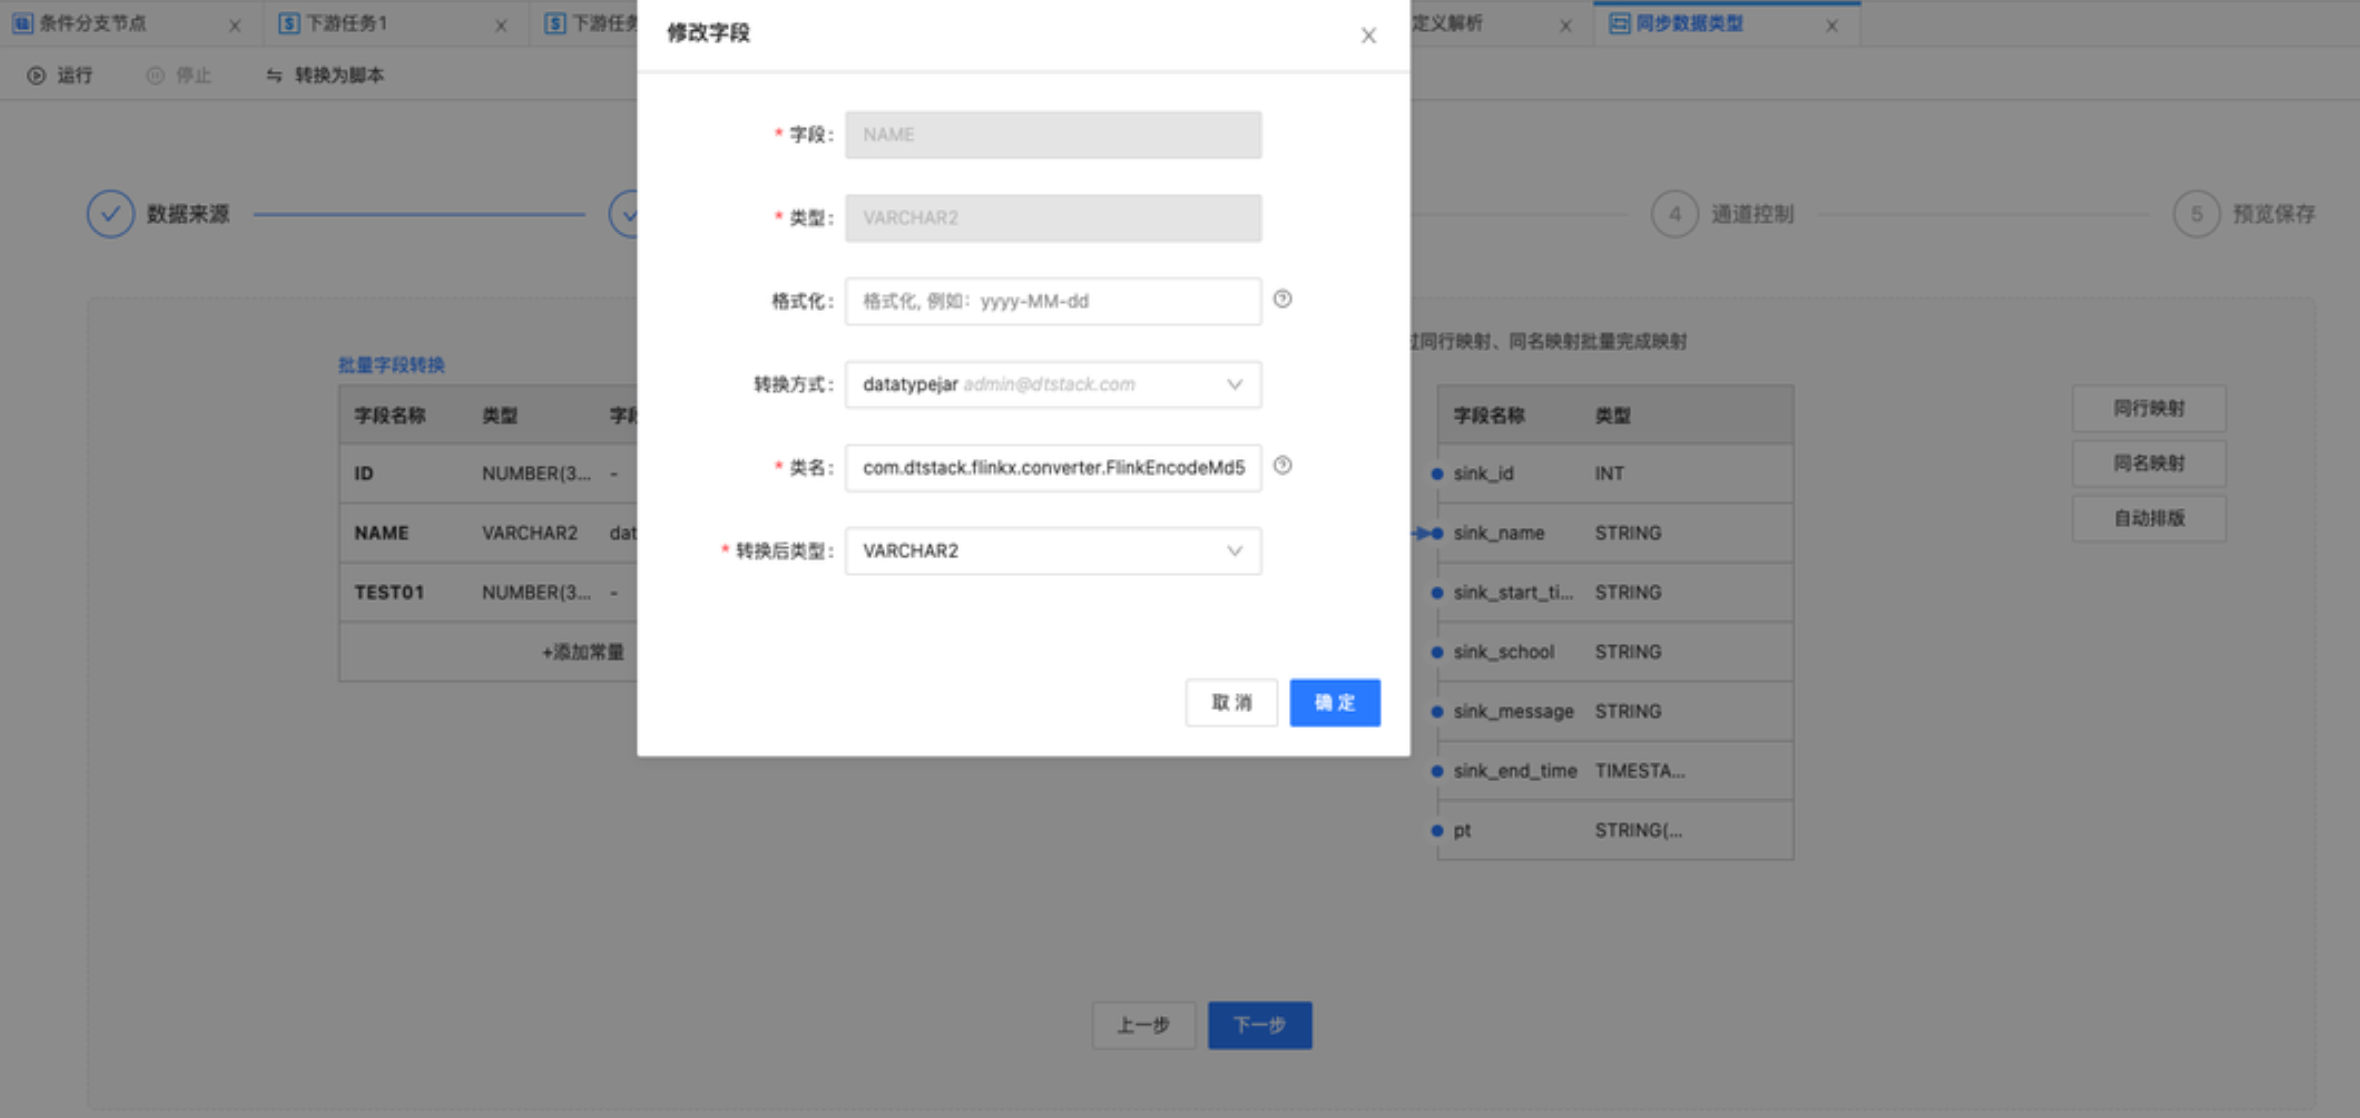Click step 5 预览保存 circle
Viewport: 2360px width, 1118px height.
[x=2196, y=214]
